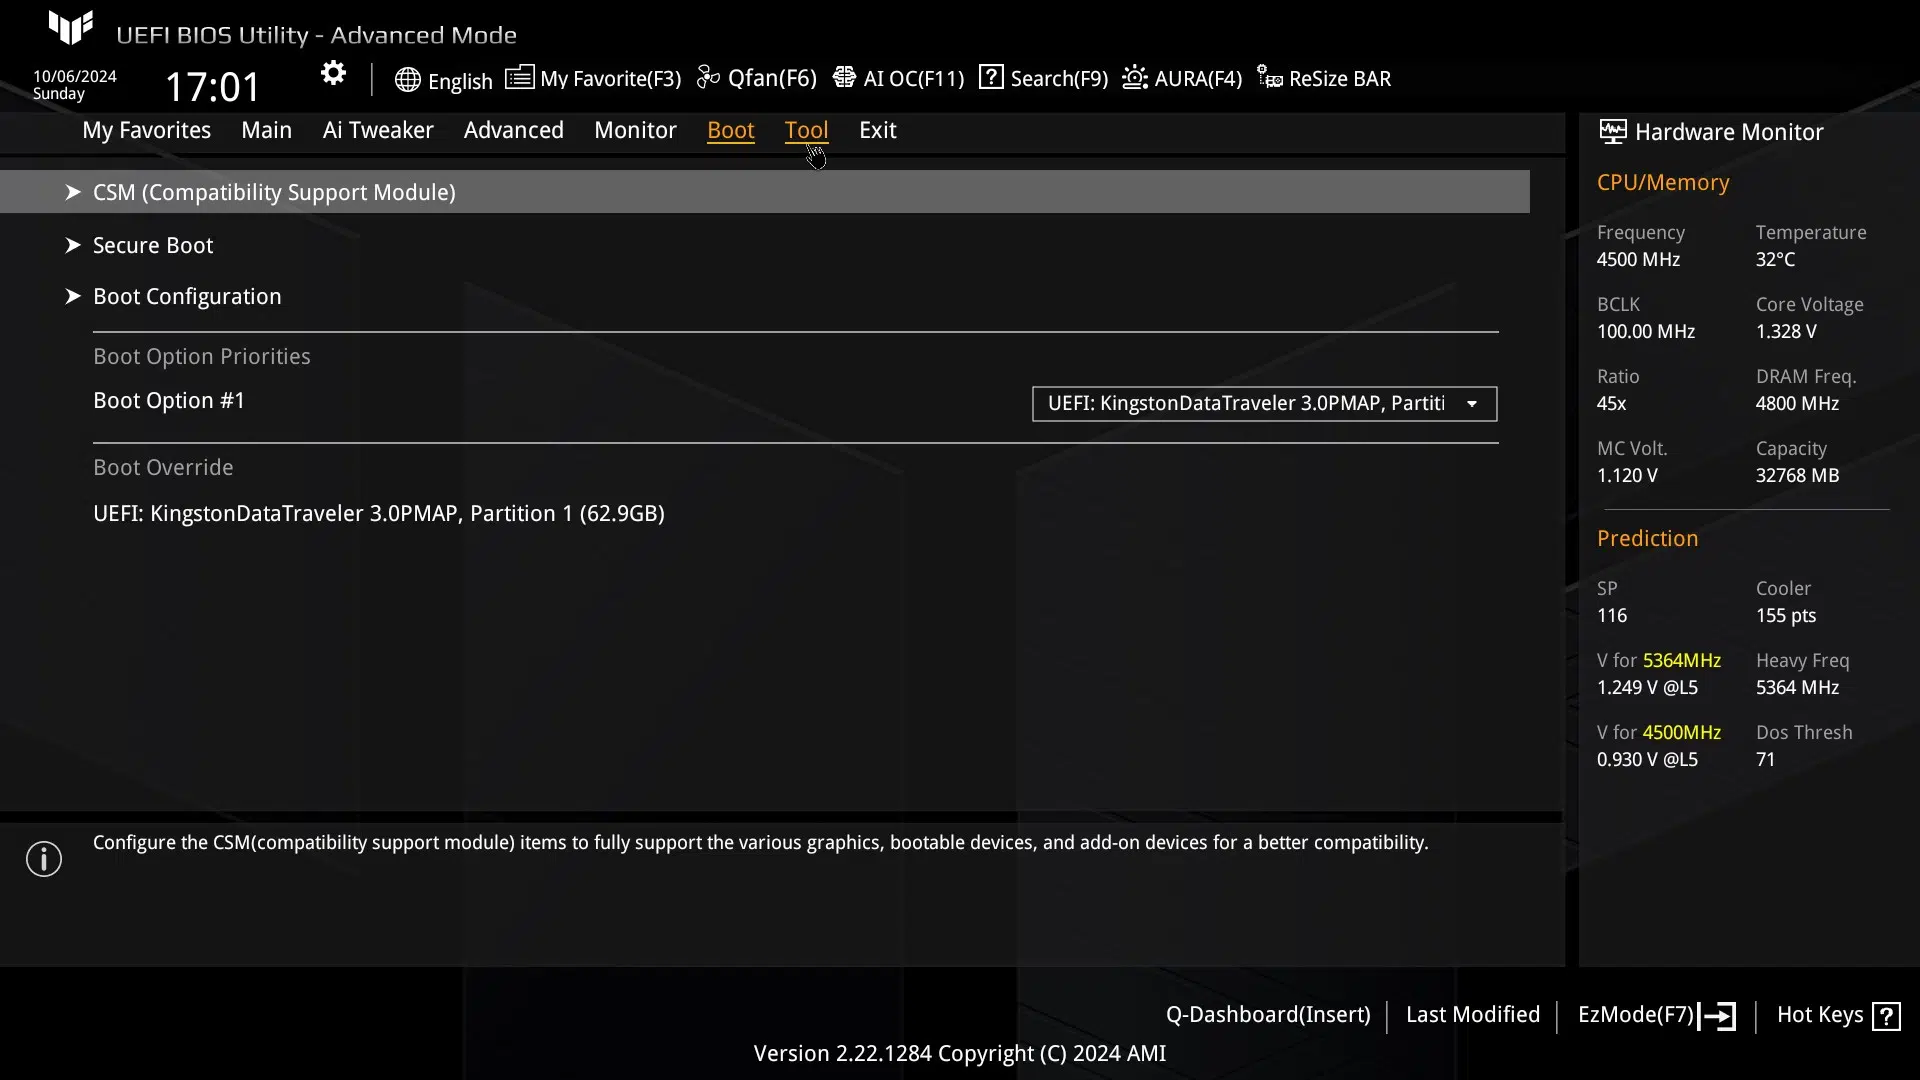This screenshot has height=1080, width=1920.
Task: Toggle ReSize BAR setting
Action: (1340, 78)
